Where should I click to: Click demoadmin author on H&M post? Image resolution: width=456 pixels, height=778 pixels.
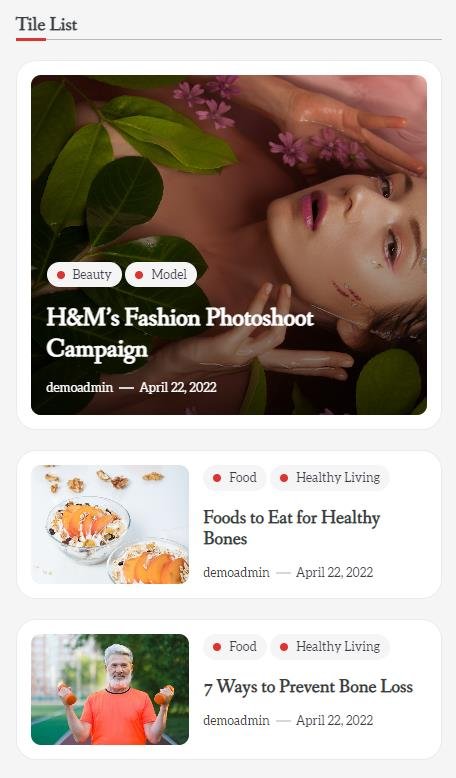(79, 388)
